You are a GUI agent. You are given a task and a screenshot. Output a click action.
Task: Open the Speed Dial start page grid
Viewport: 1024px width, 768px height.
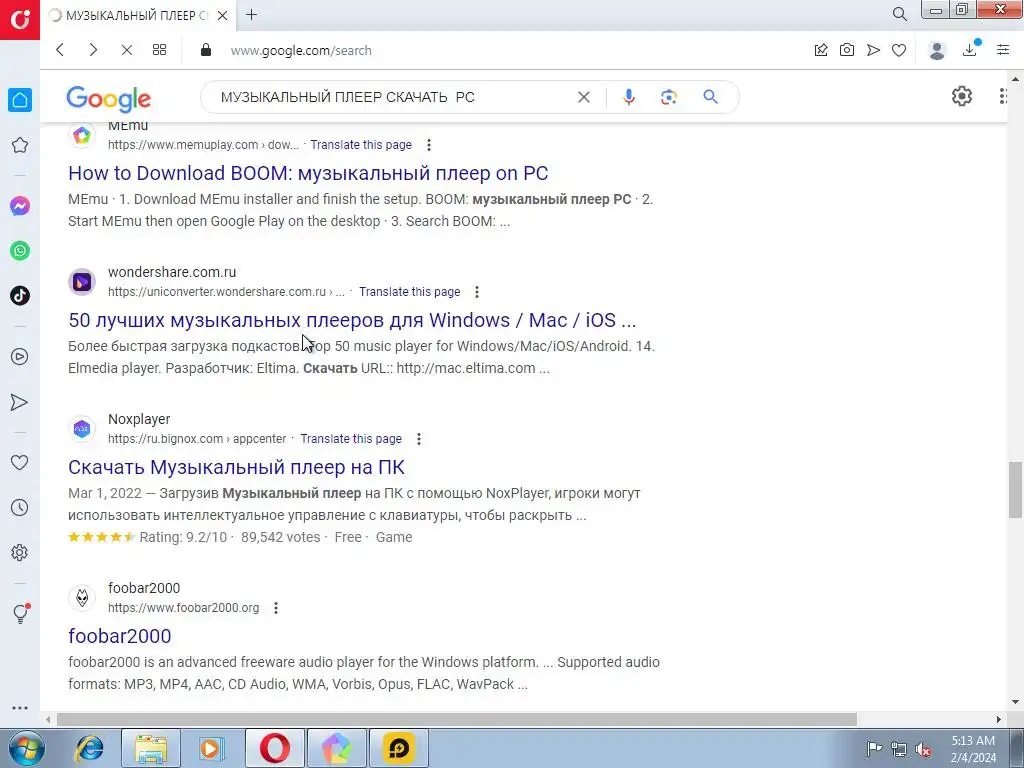tap(159, 50)
